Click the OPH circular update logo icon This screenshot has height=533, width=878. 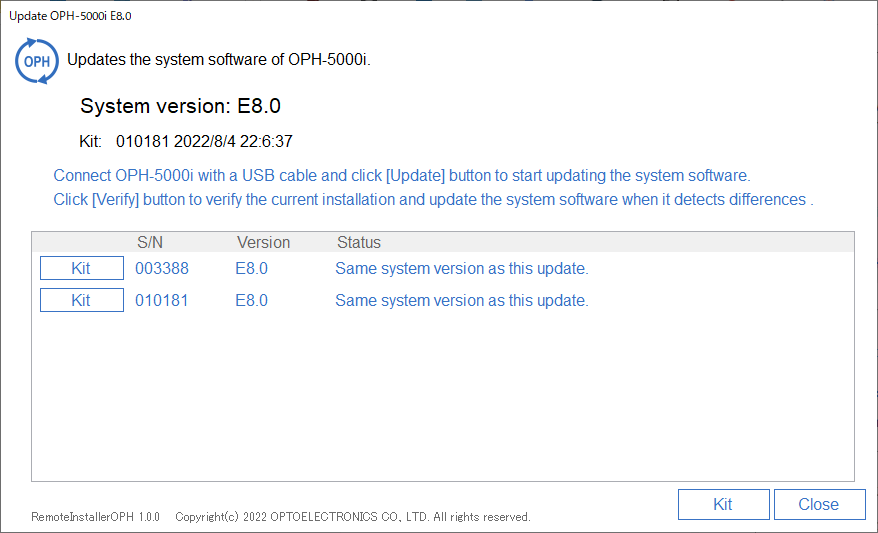pyautogui.click(x=37, y=62)
